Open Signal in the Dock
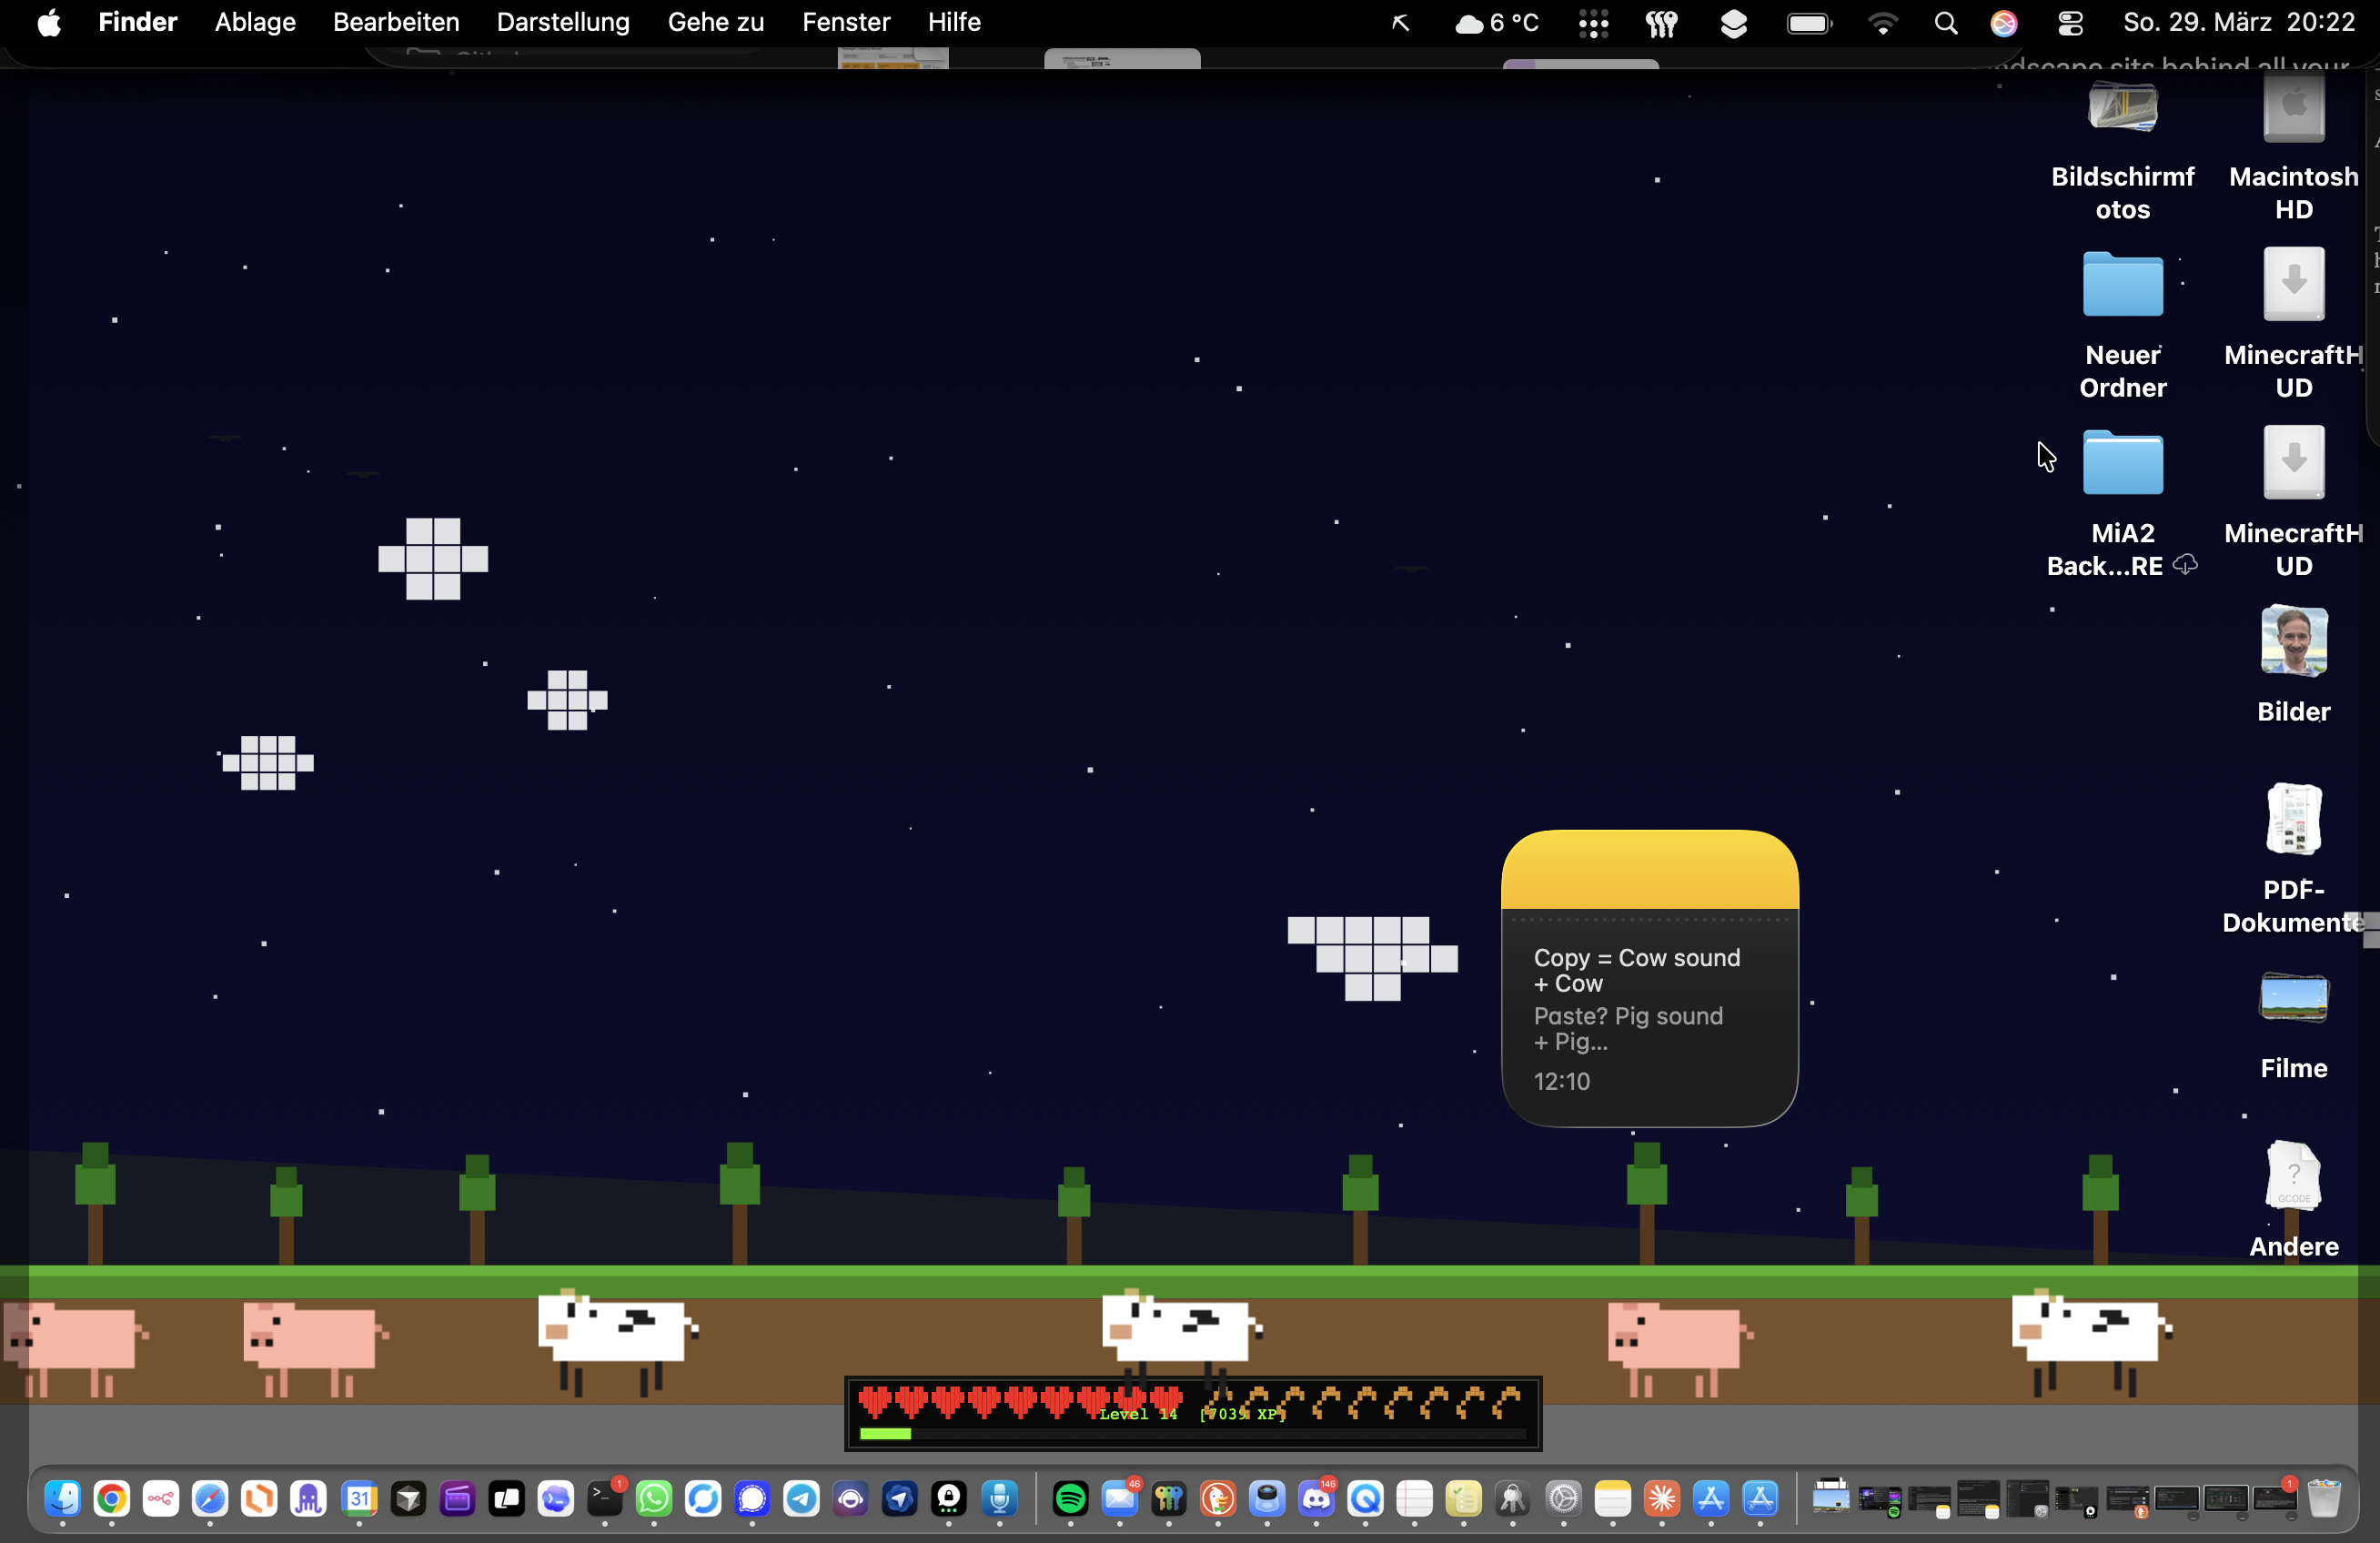This screenshot has height=1543, width=2380. point(752,1498)
